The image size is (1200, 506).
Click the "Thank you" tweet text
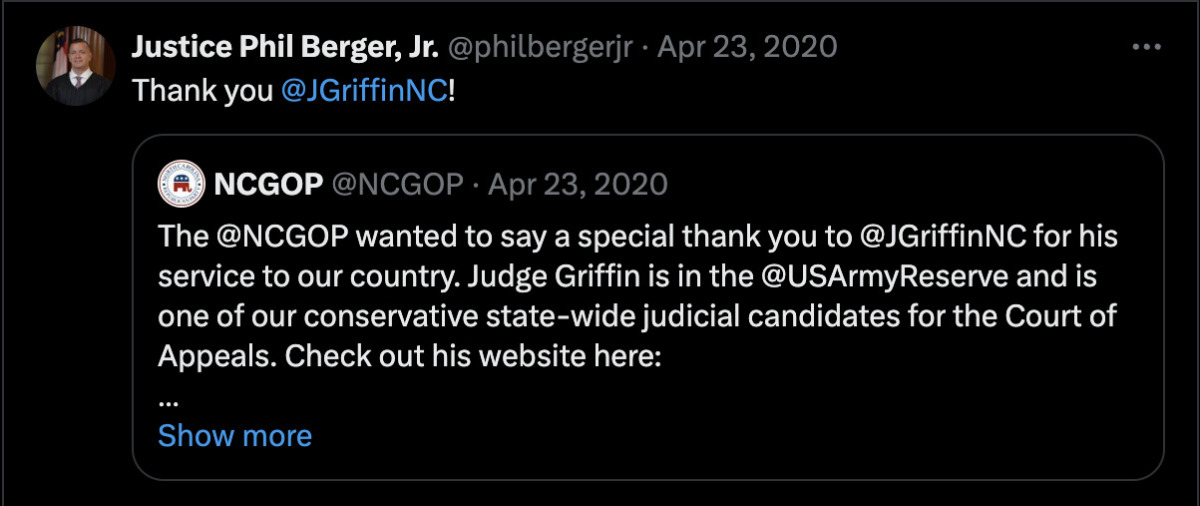coord(204,91)
